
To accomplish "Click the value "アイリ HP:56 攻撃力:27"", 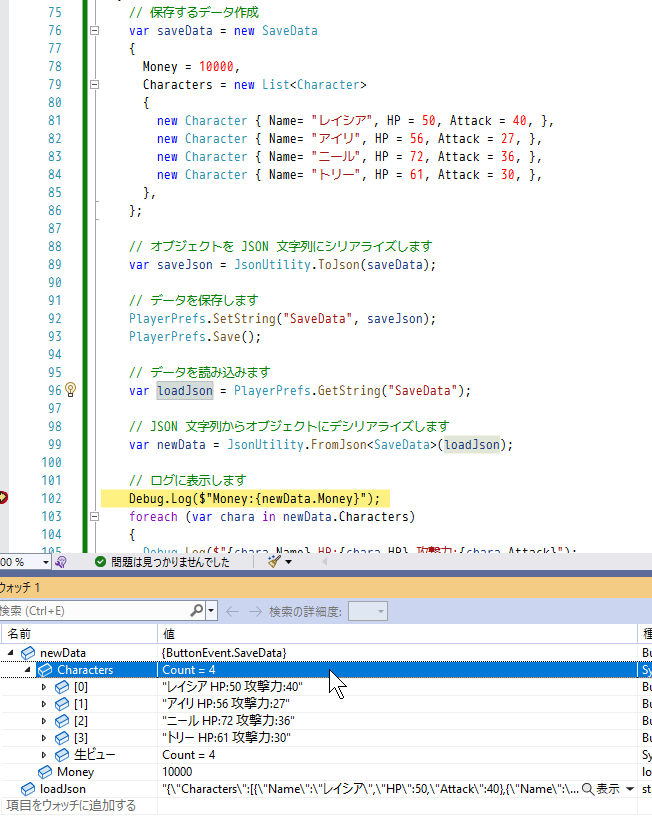I will pos(226,704).
